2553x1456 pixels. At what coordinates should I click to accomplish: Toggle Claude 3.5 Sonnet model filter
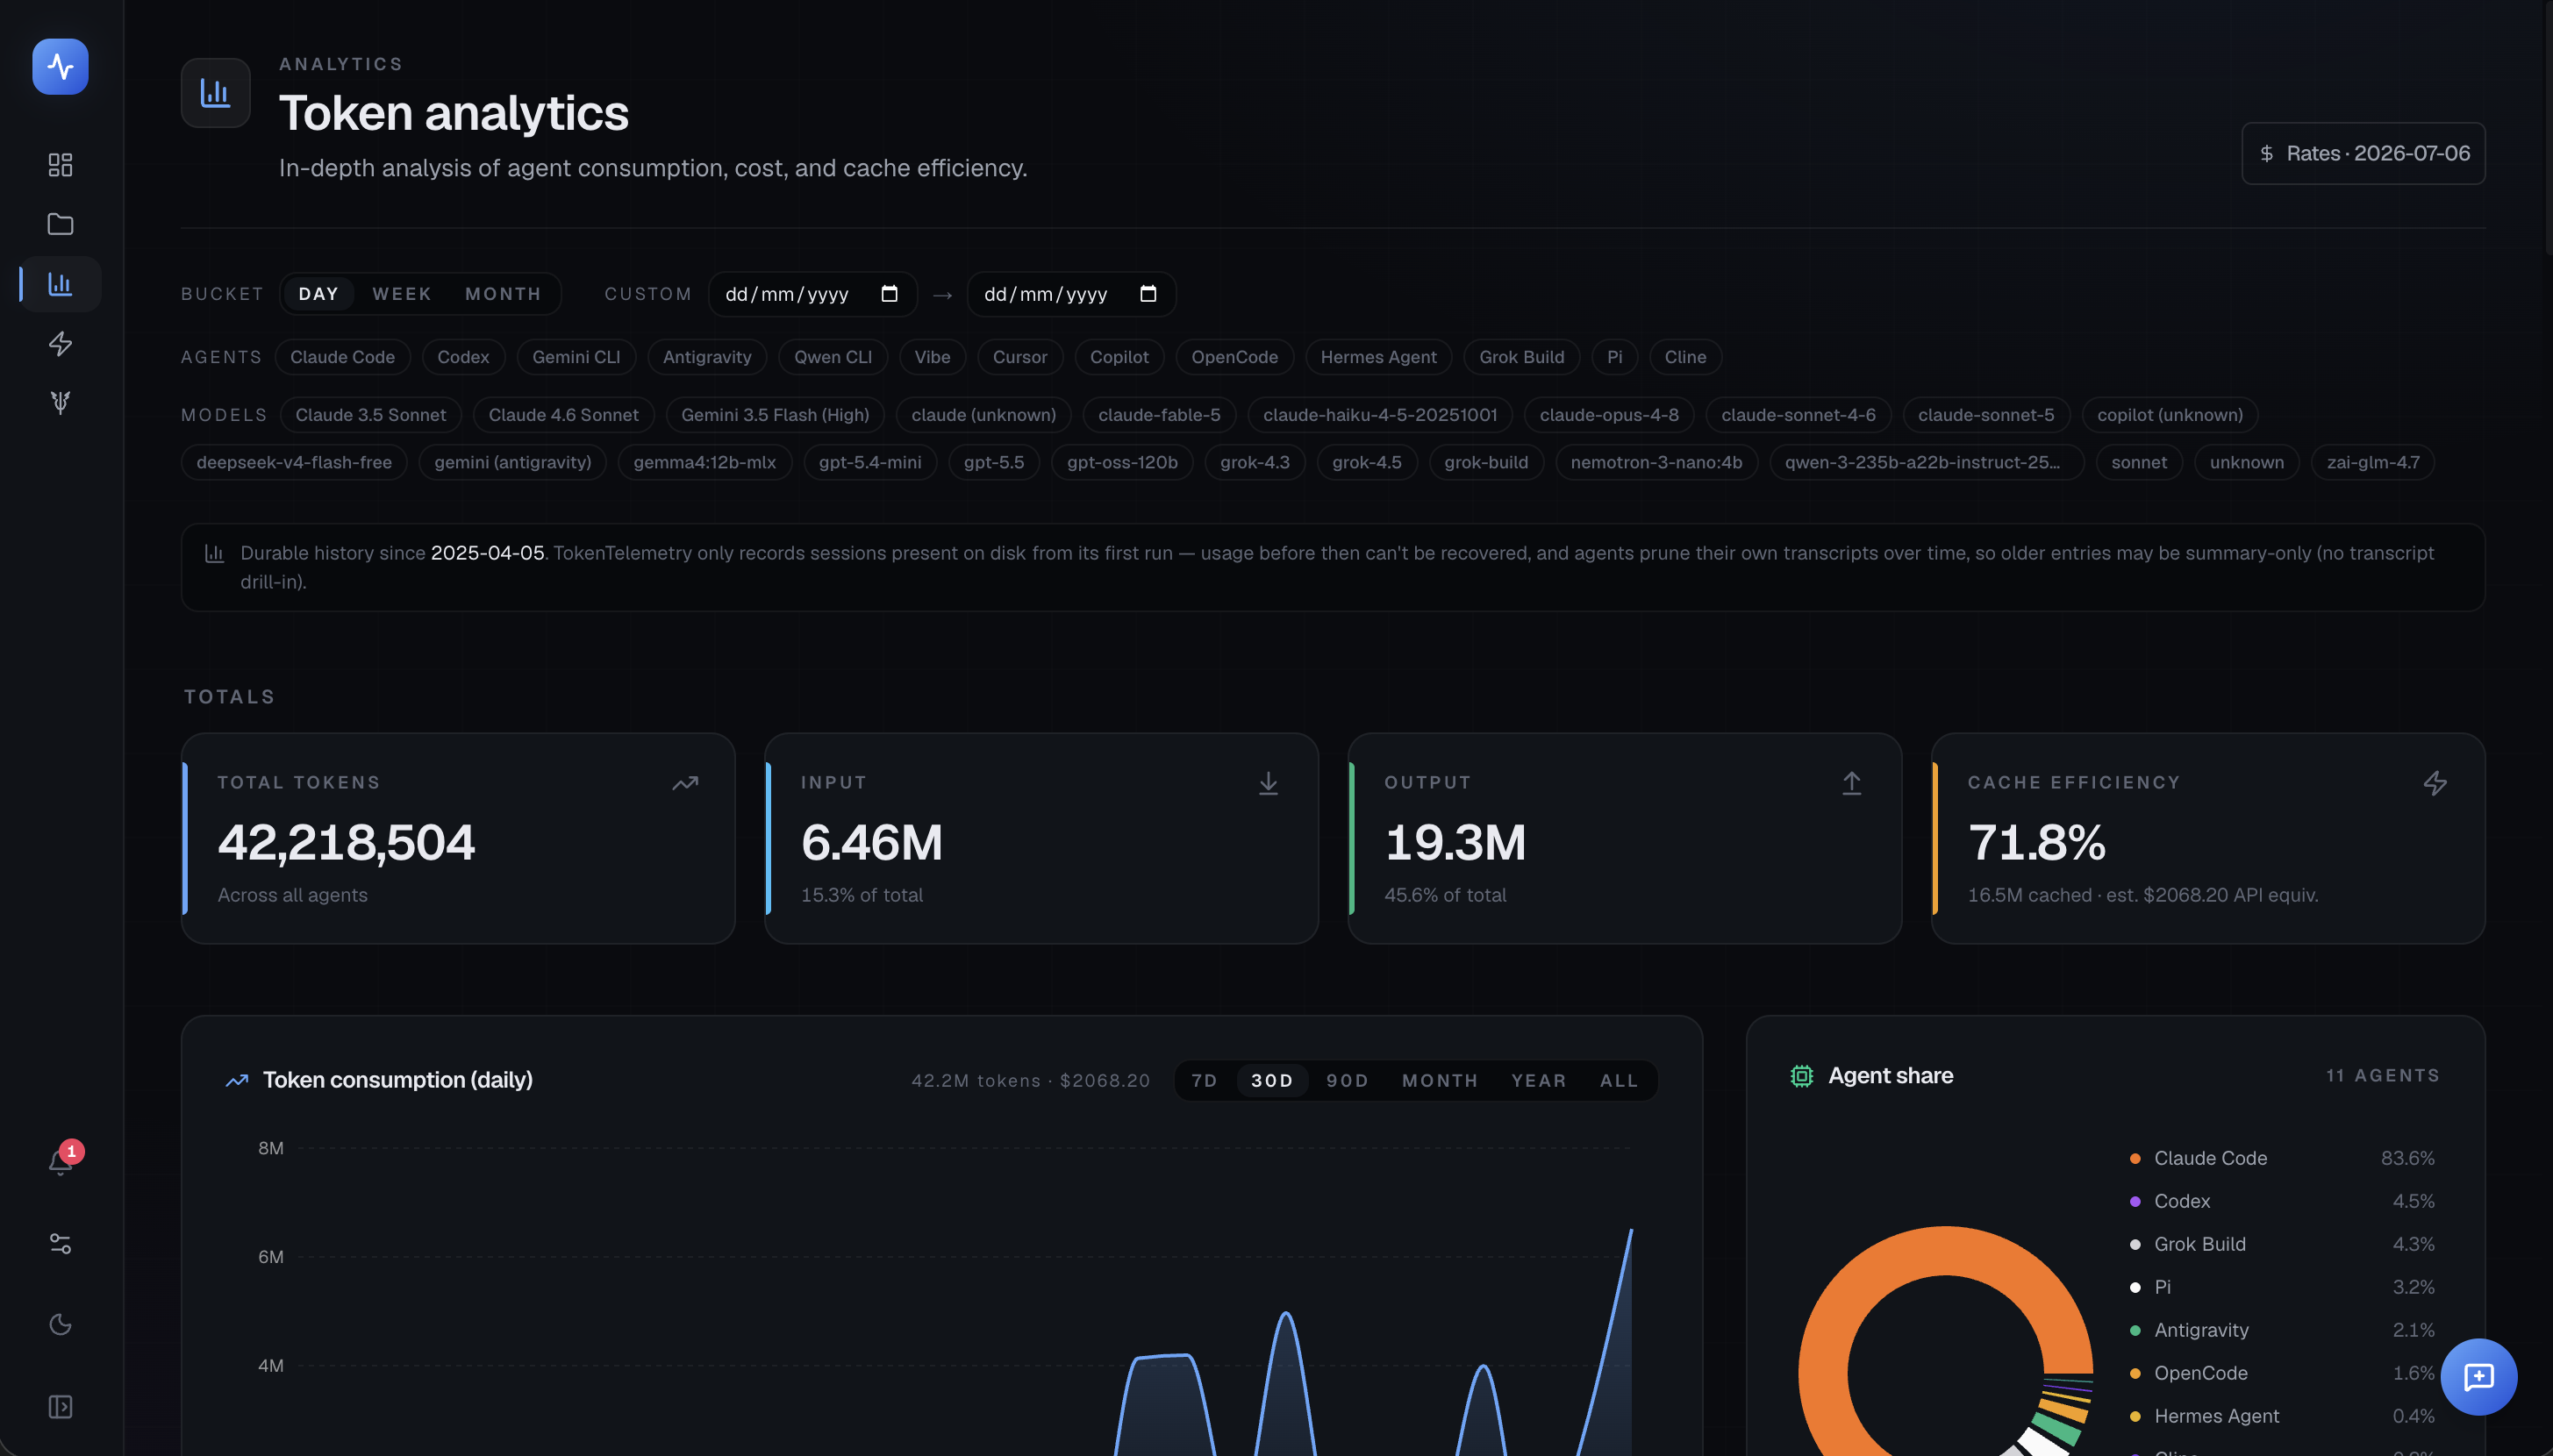[x=370, y=415]
